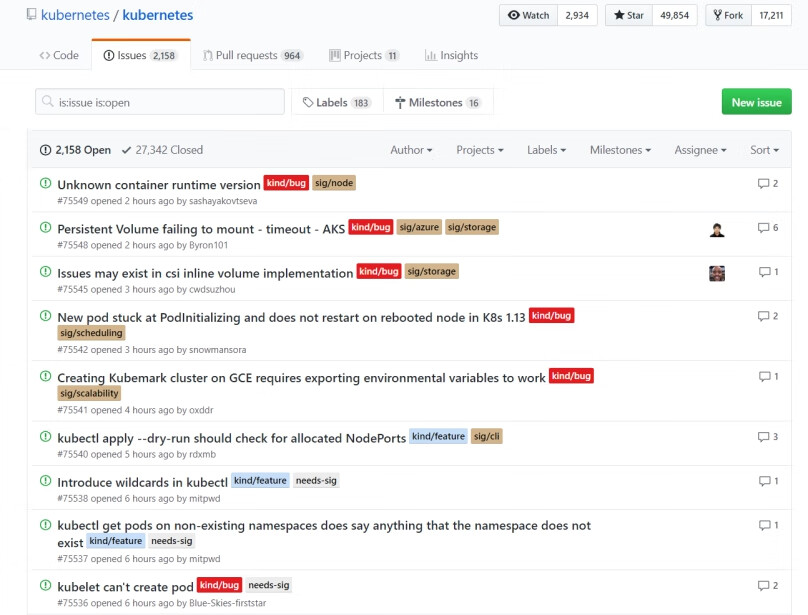Show the 27,342 Closed issues
The height and width of the screenshot is (615, 808).
[162, 150]
